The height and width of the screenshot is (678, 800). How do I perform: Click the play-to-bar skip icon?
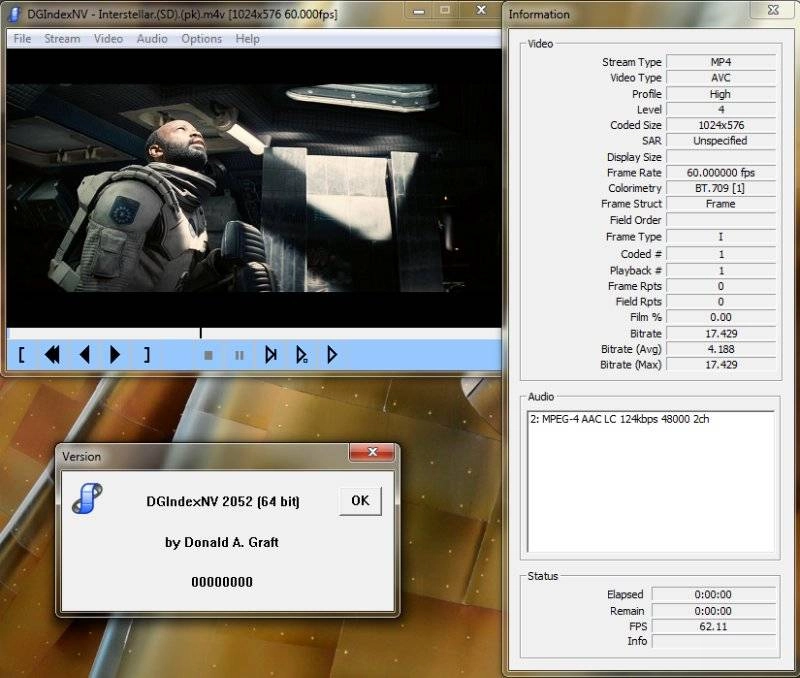coord(271,355)
